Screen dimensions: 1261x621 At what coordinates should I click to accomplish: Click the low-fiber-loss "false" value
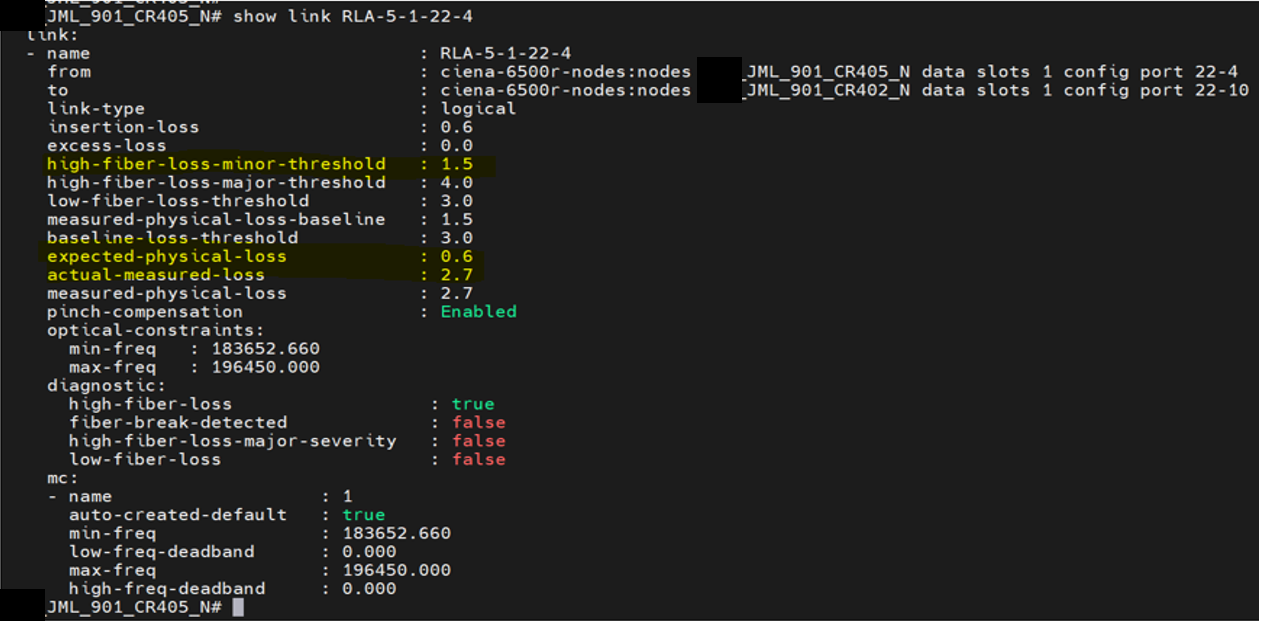[479, 459]
